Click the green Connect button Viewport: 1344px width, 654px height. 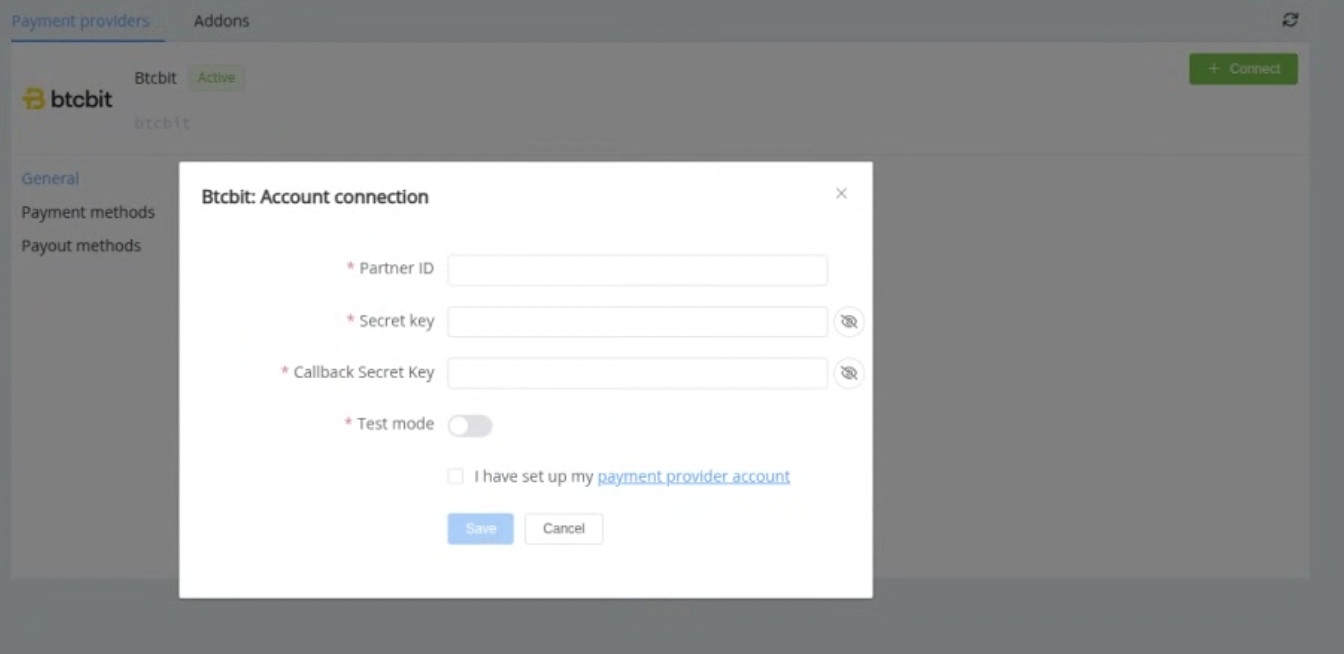[x=1243, y=69]
